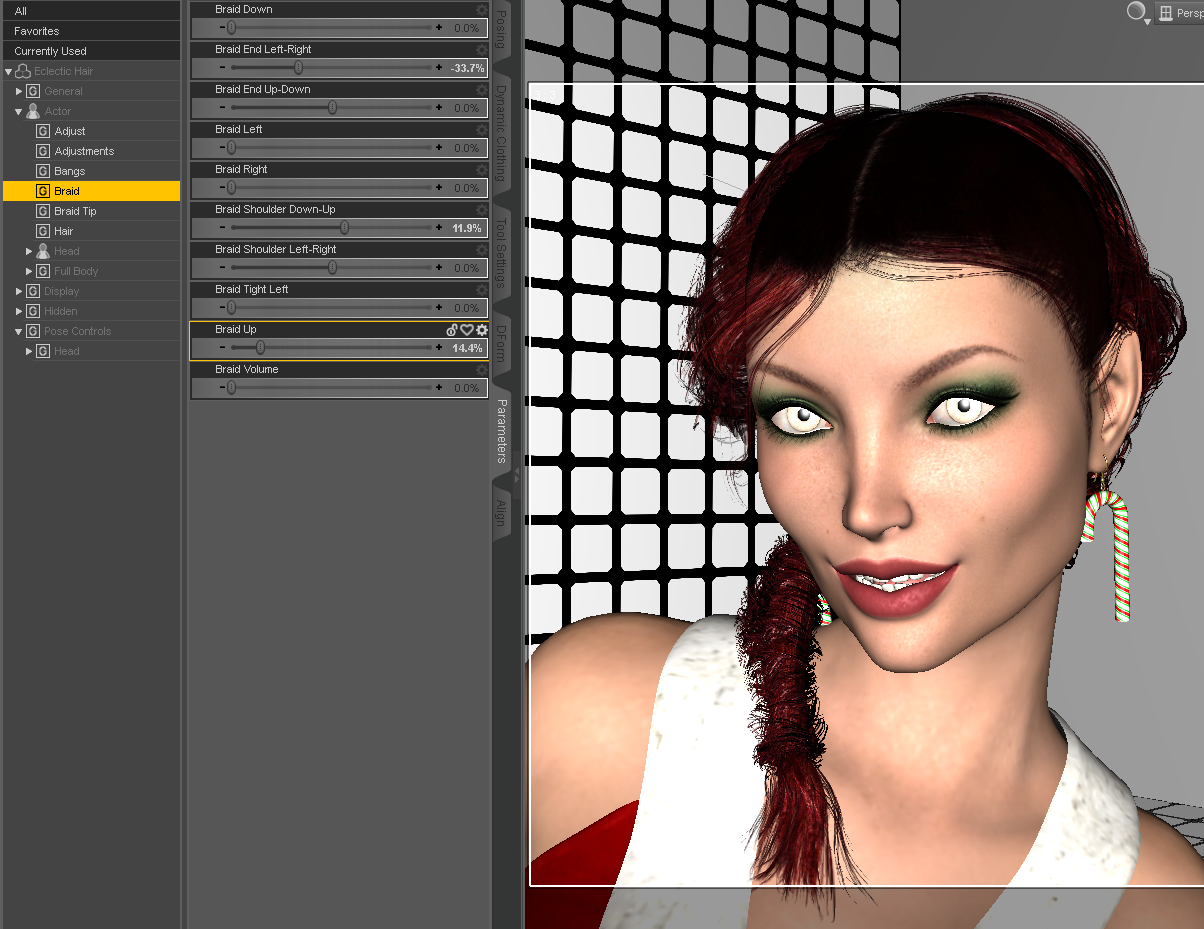
Task: Expand the Full Body group
Action: (29, 271)
